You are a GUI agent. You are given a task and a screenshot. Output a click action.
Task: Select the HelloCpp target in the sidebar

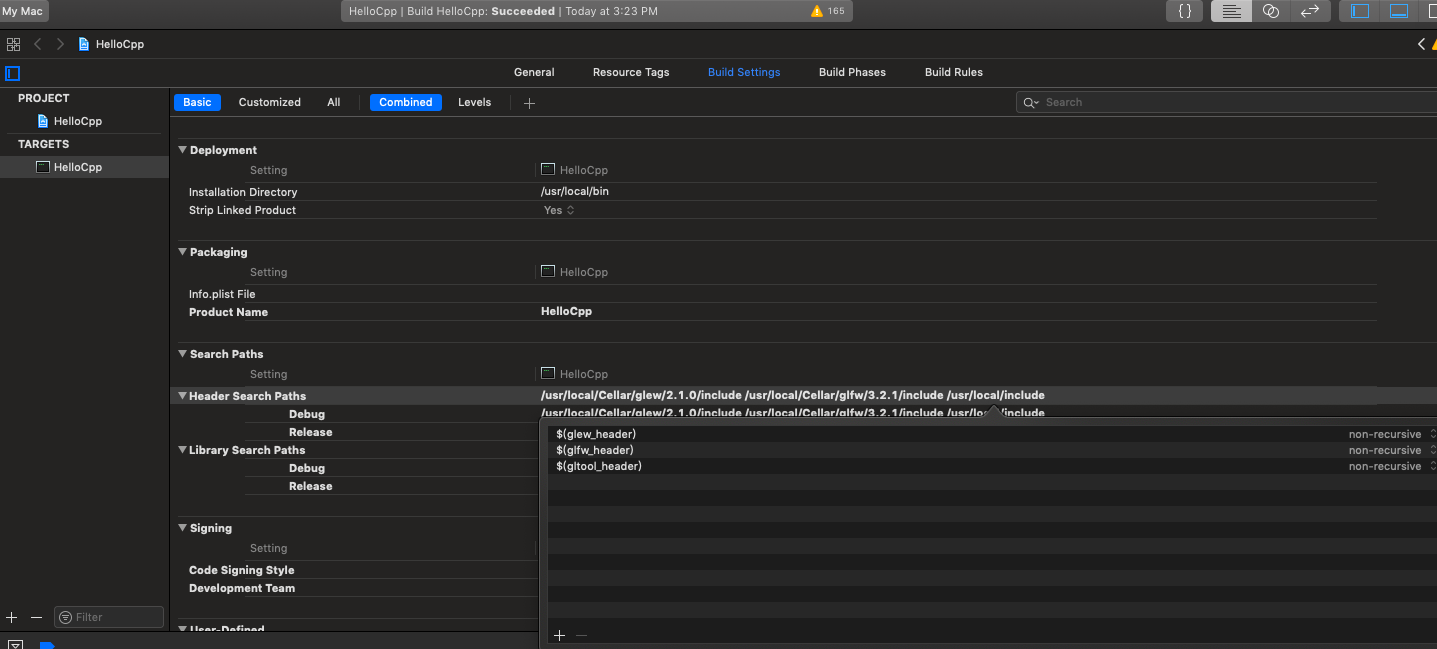coord(84,167)
